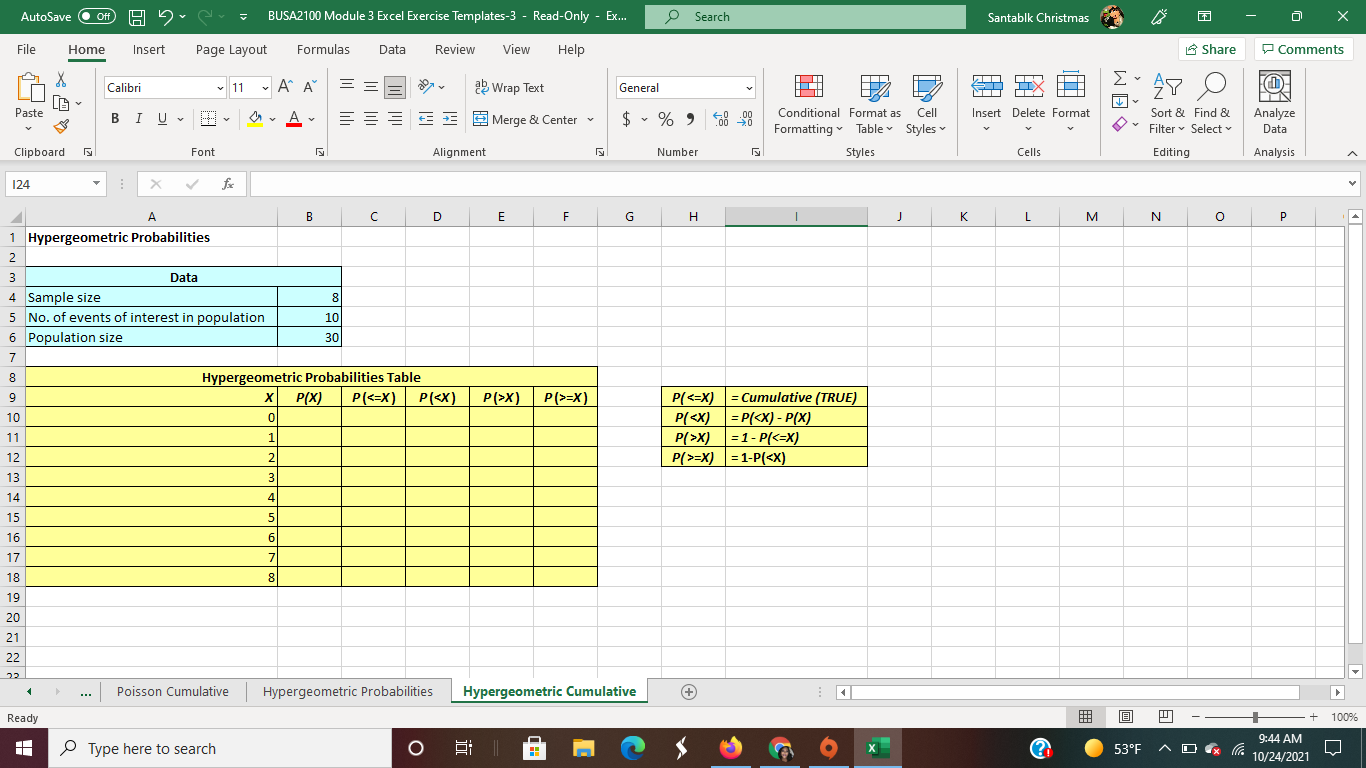Screen dimensions: 1366x768
Task: Click the Share button
Action: pyautogui.click(x=1210, y=48)
